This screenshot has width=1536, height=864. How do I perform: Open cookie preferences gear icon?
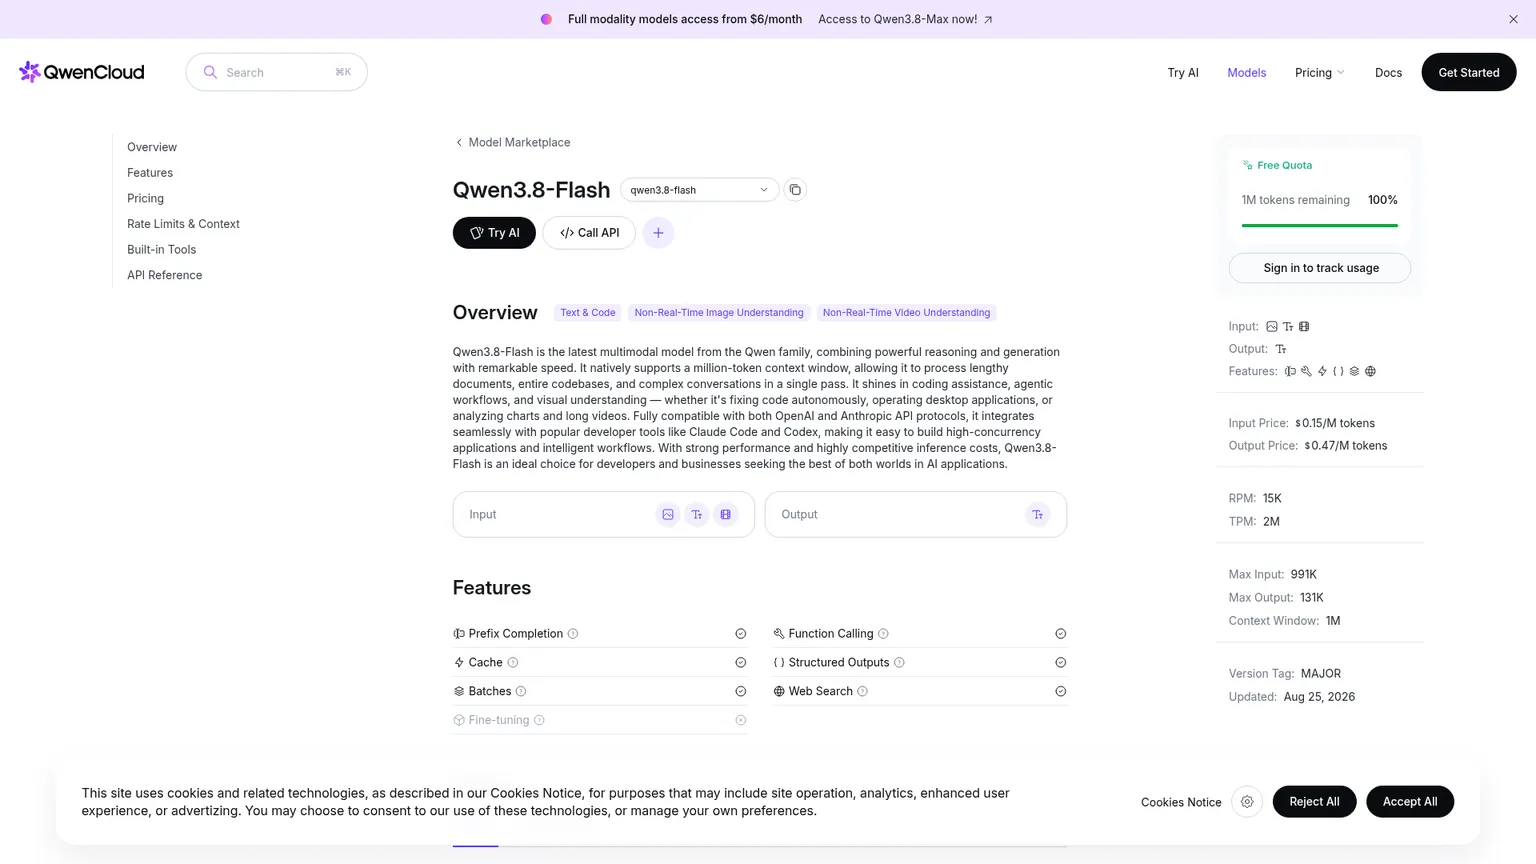click(1247, 802)
